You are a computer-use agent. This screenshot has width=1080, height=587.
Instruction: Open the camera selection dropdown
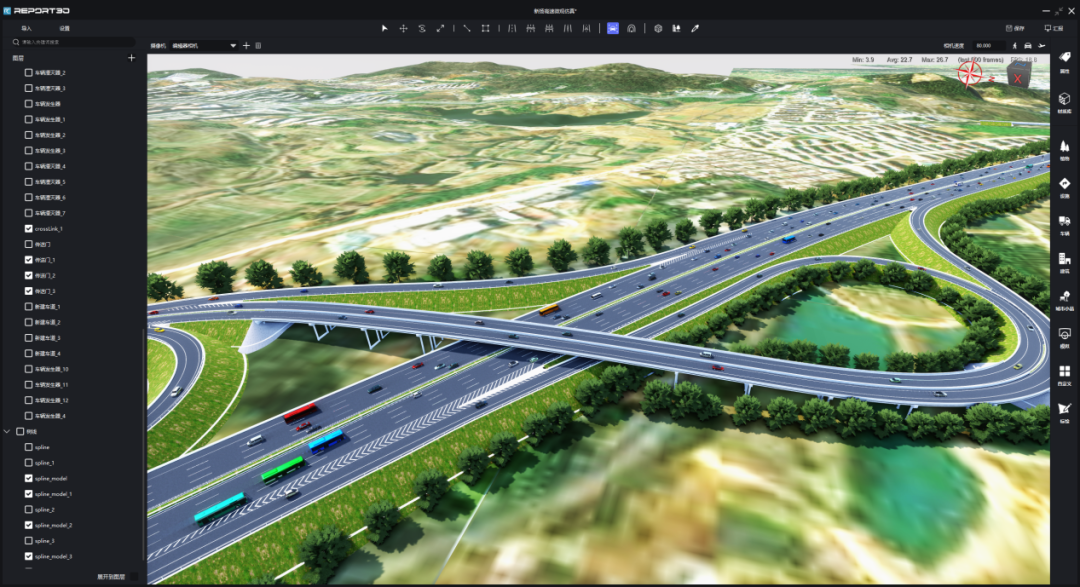[233, 46]
